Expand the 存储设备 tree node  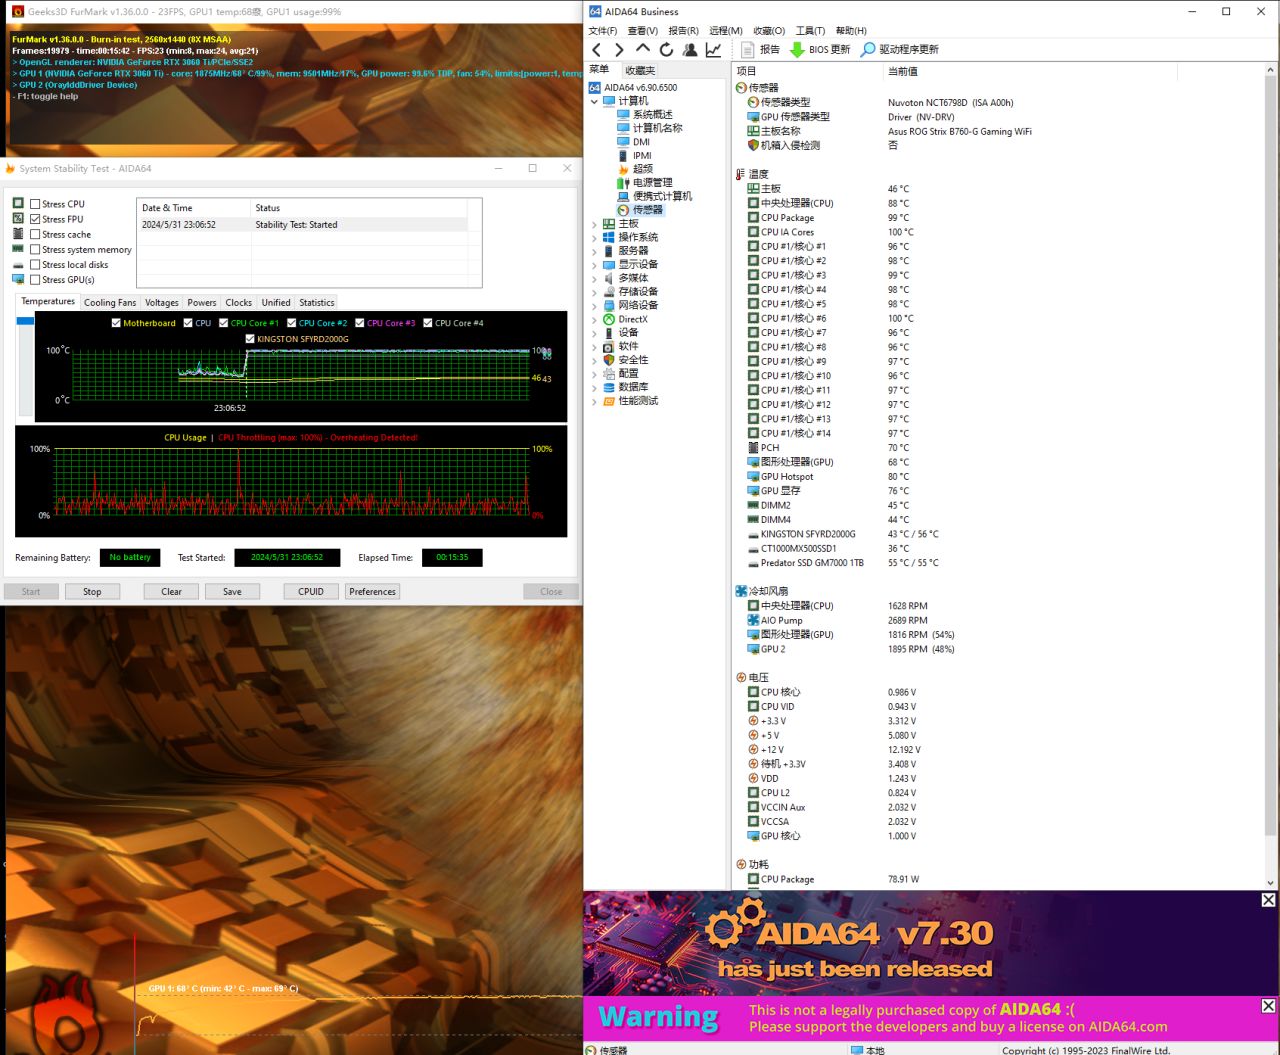594,292
